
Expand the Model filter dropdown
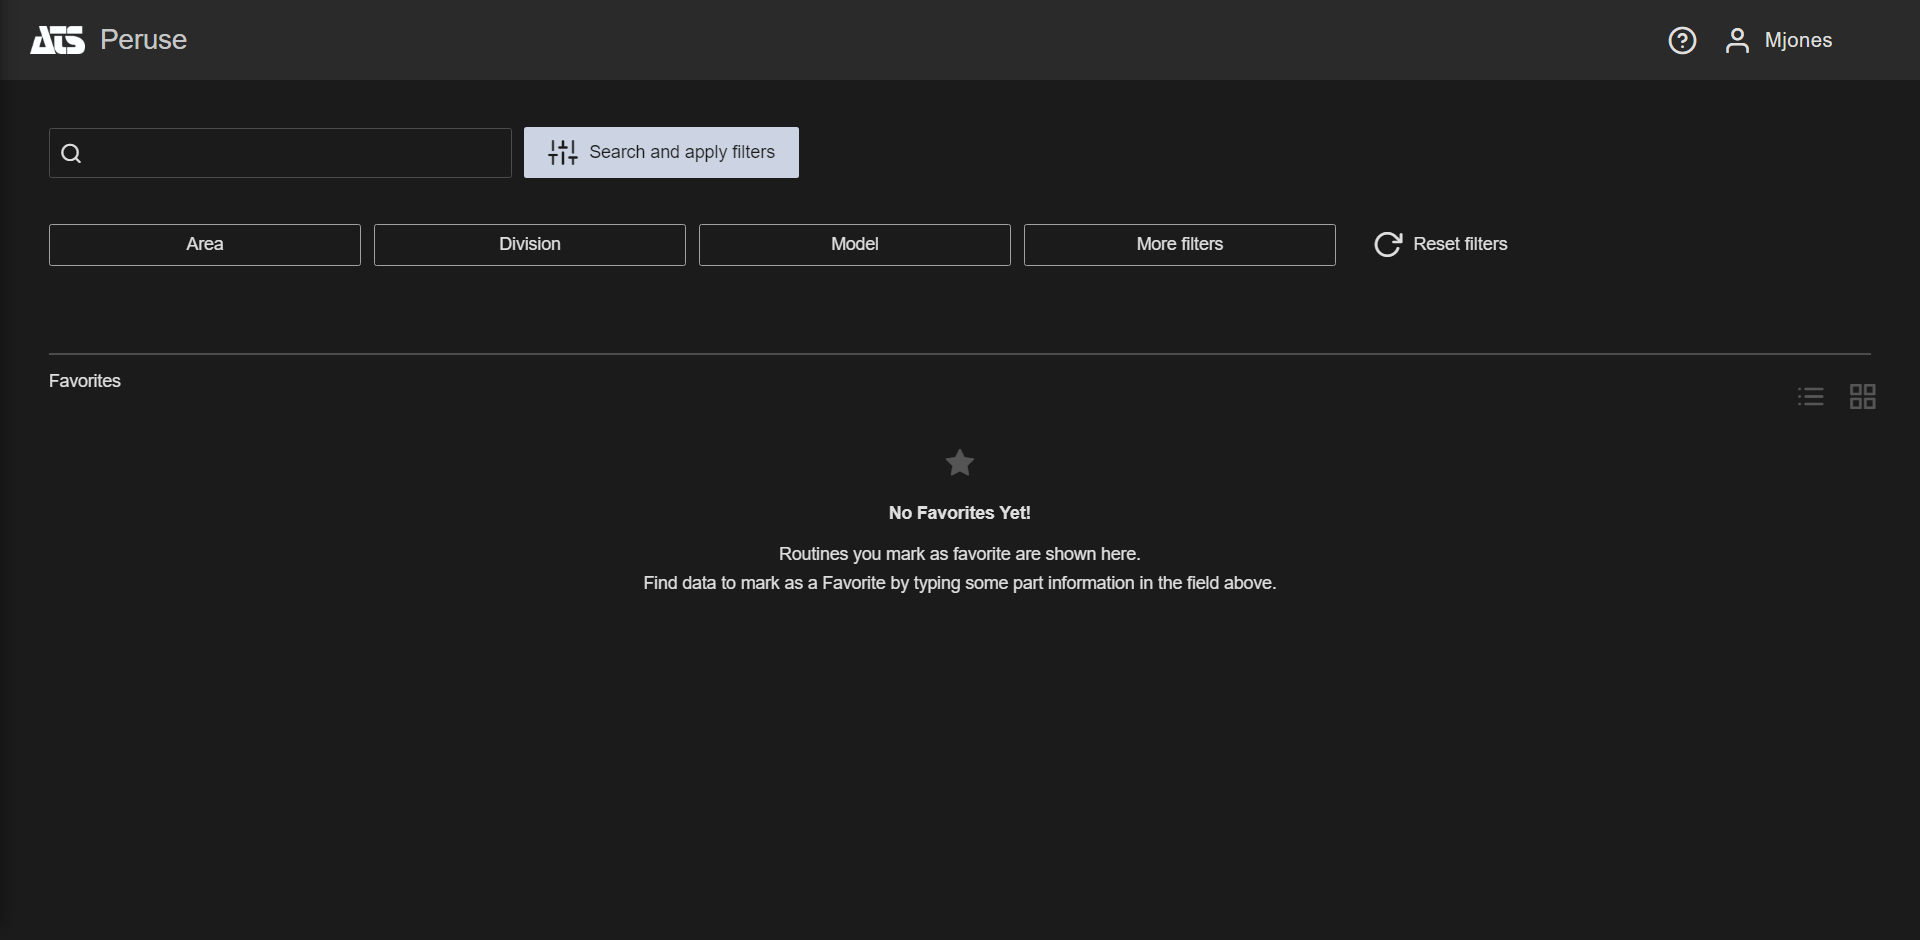[x=854, y=245]
